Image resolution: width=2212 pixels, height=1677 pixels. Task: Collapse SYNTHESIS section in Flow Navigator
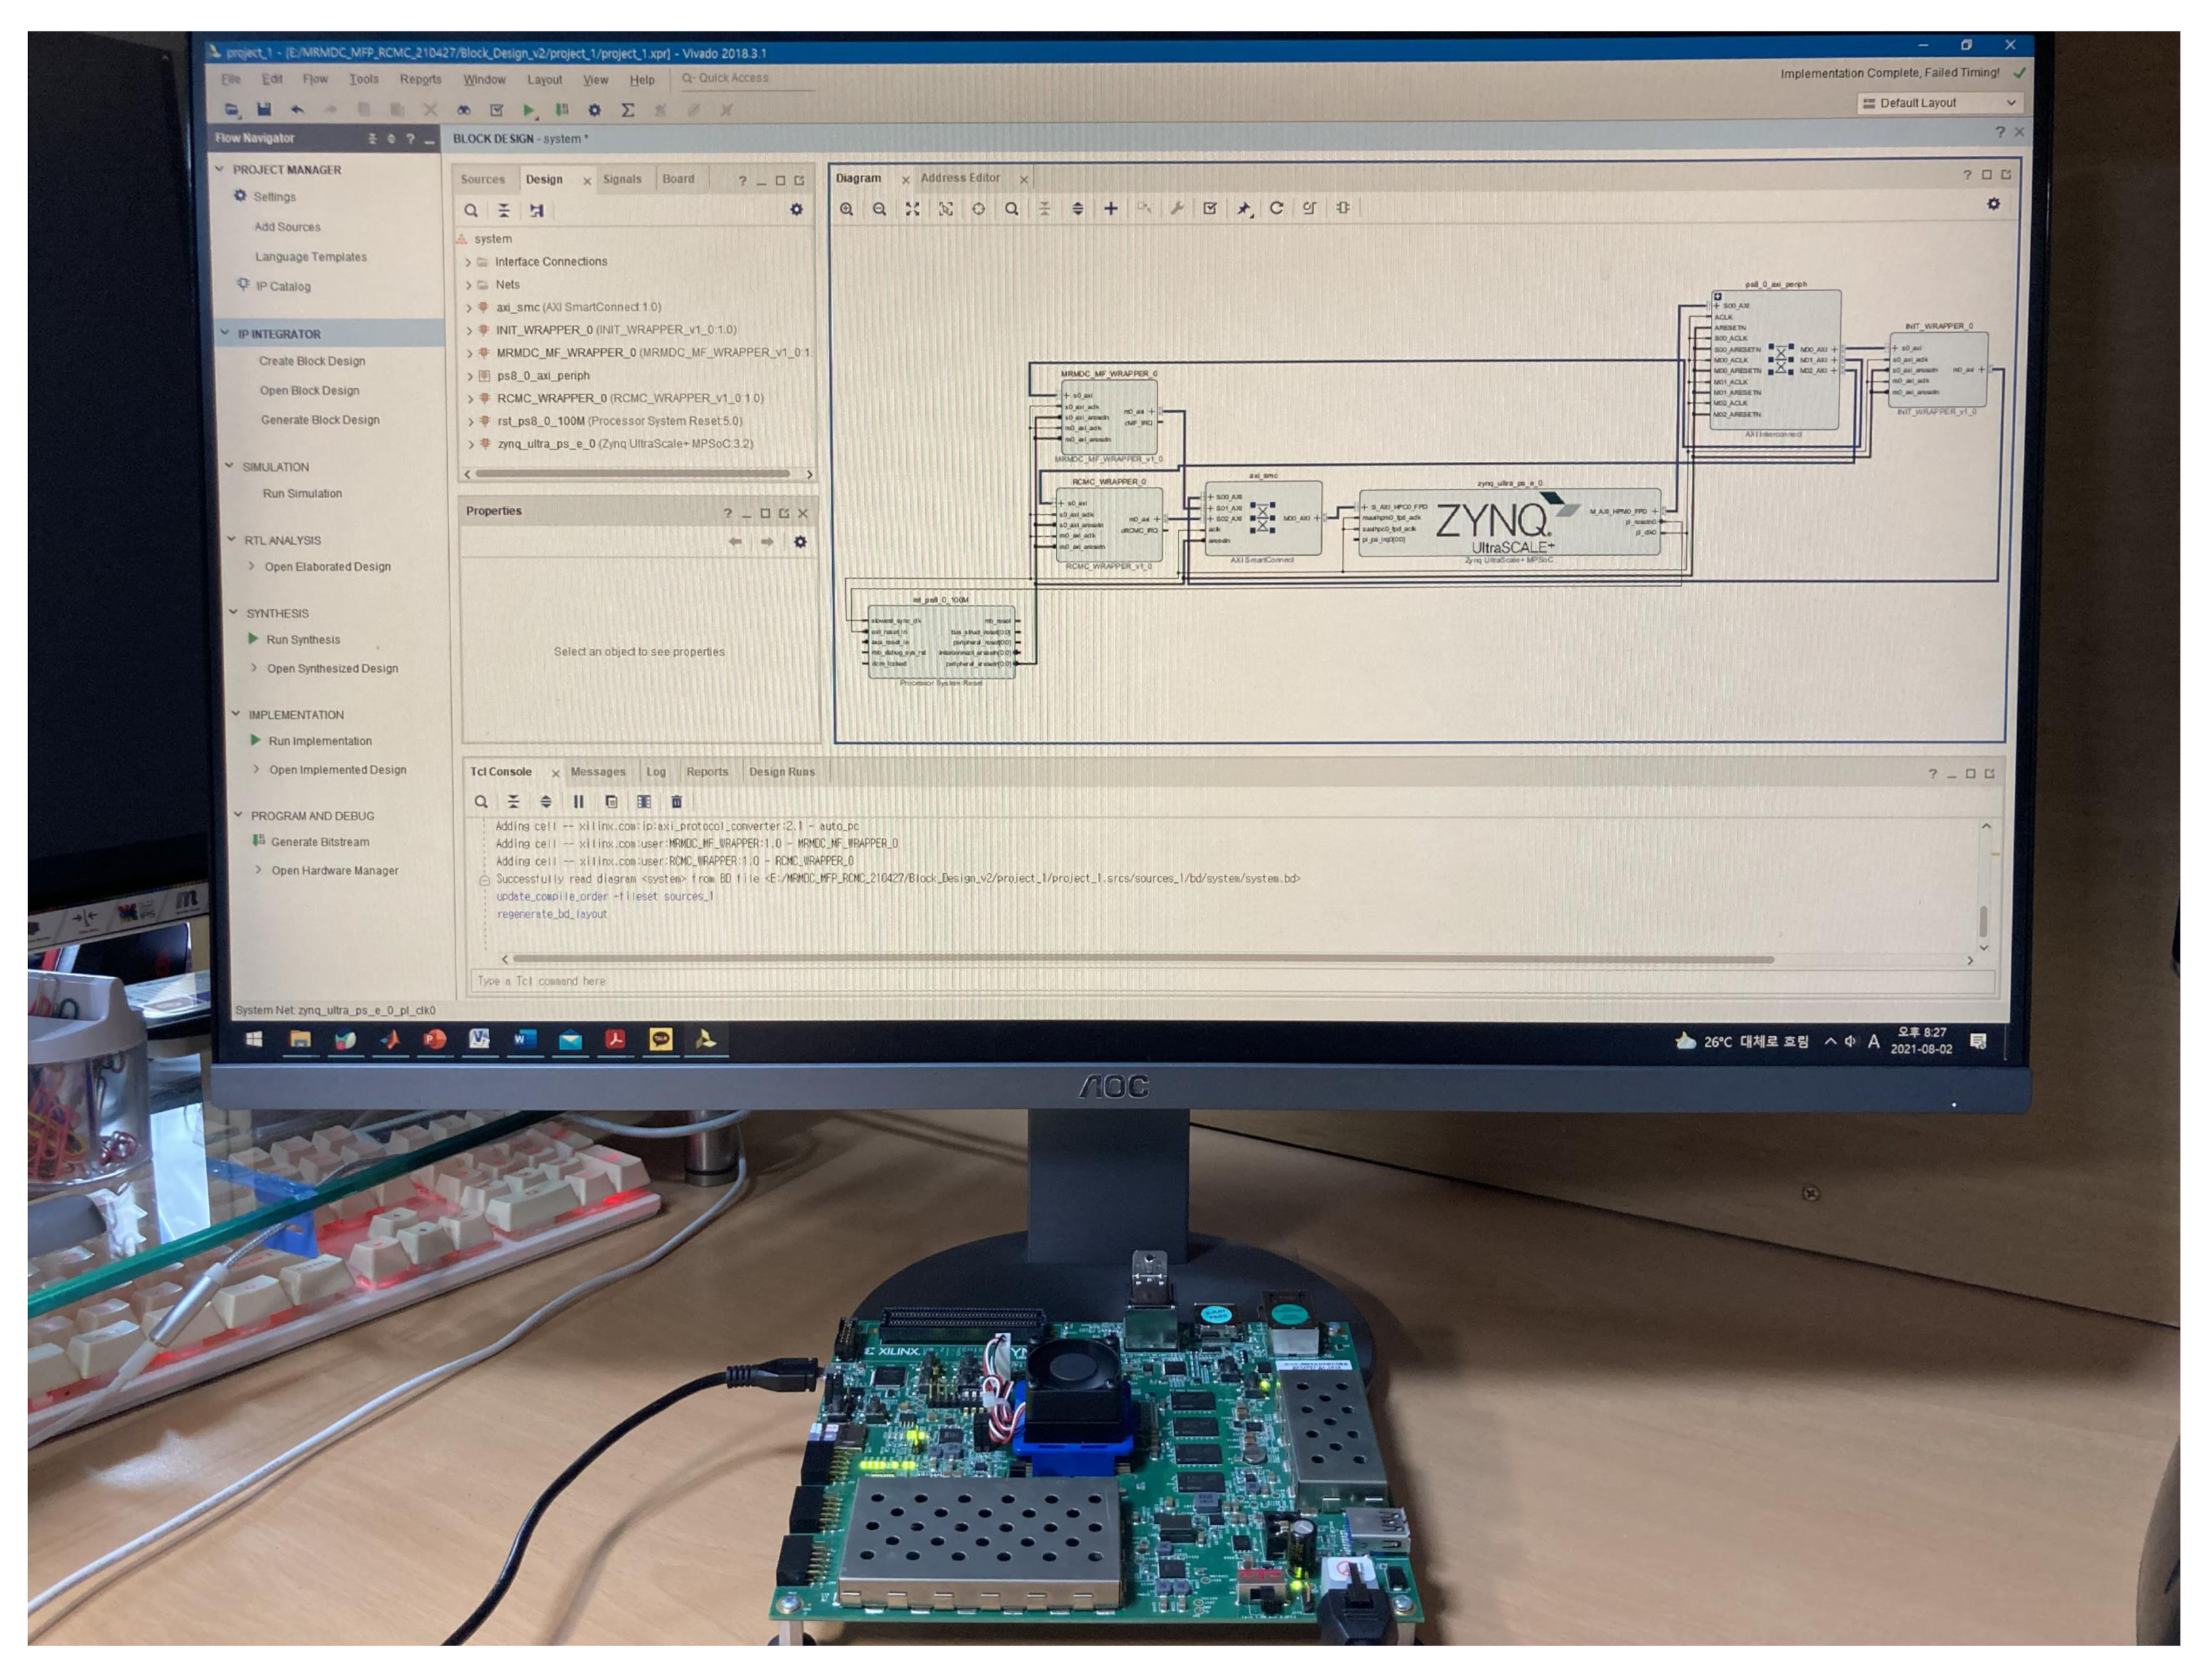(233, 613)
